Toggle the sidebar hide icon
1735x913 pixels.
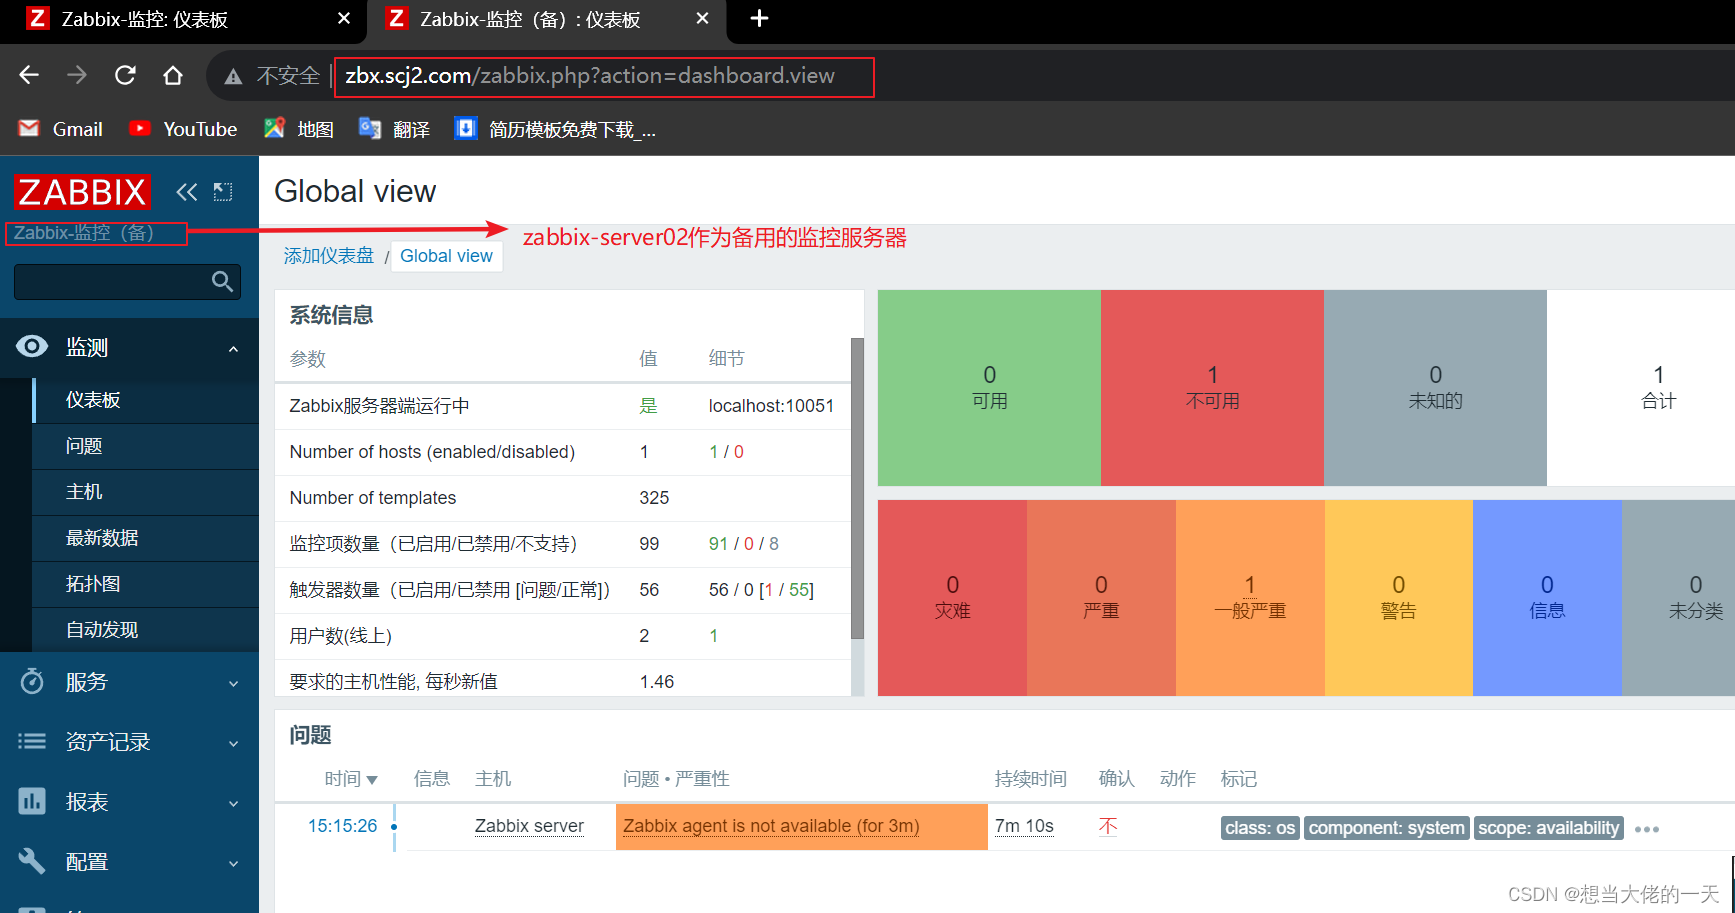223,192
